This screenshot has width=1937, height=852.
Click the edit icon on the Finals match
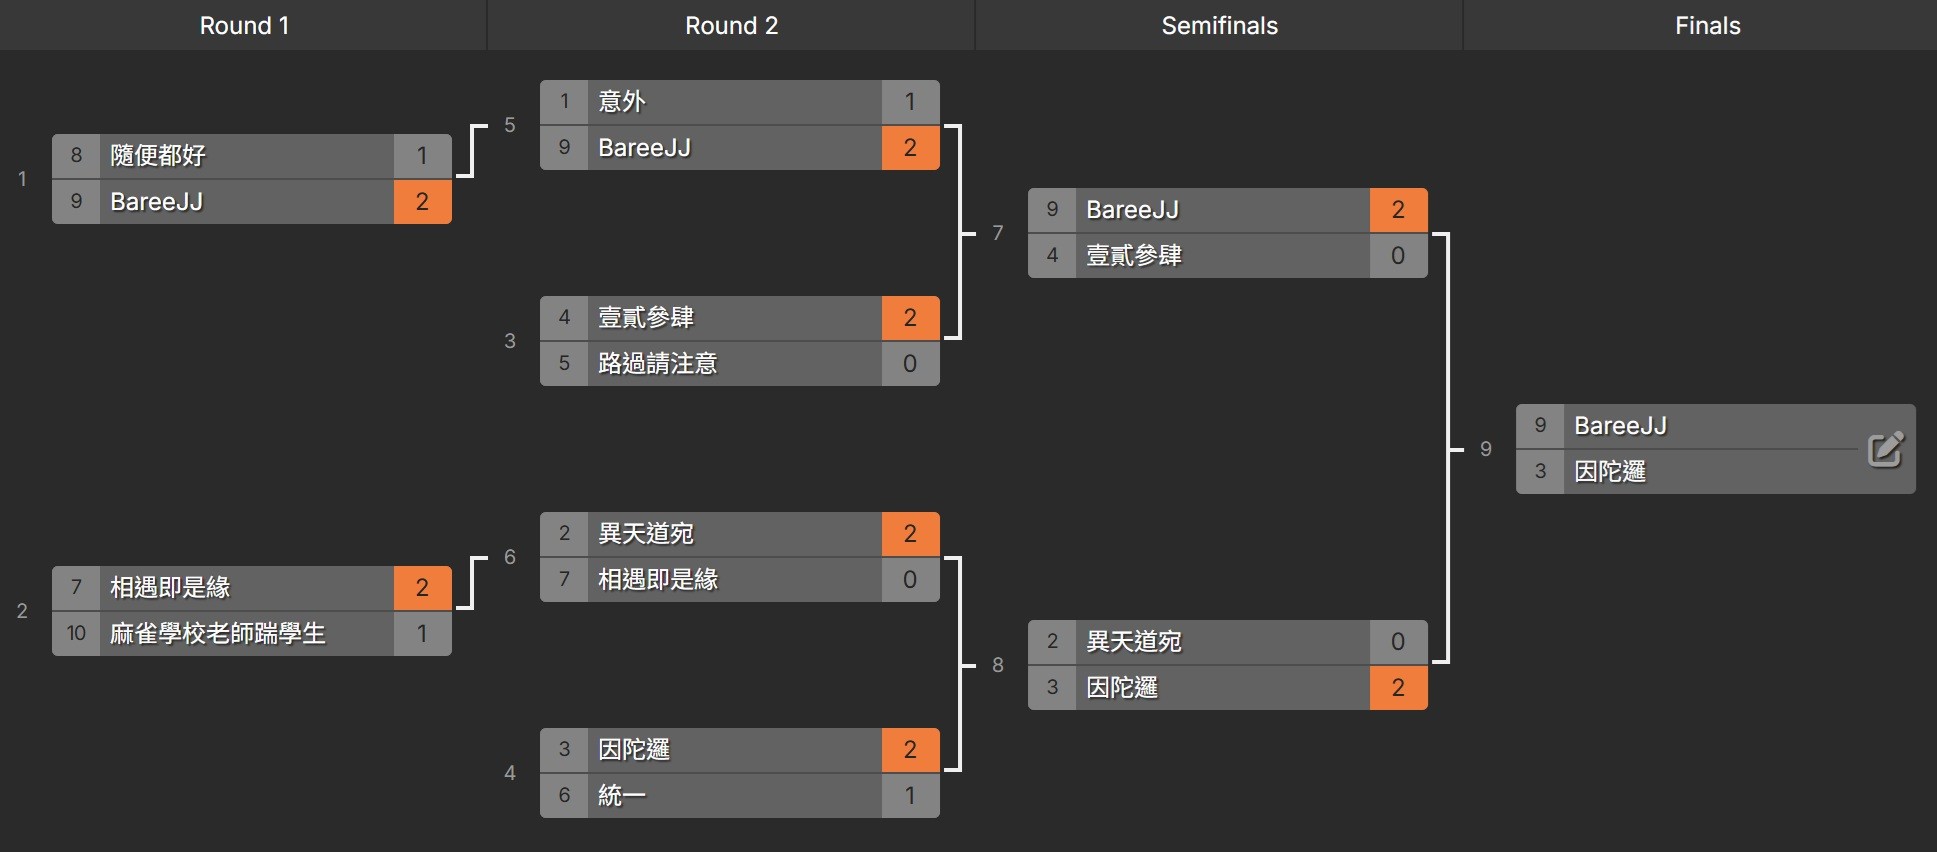click(1885, 450)
